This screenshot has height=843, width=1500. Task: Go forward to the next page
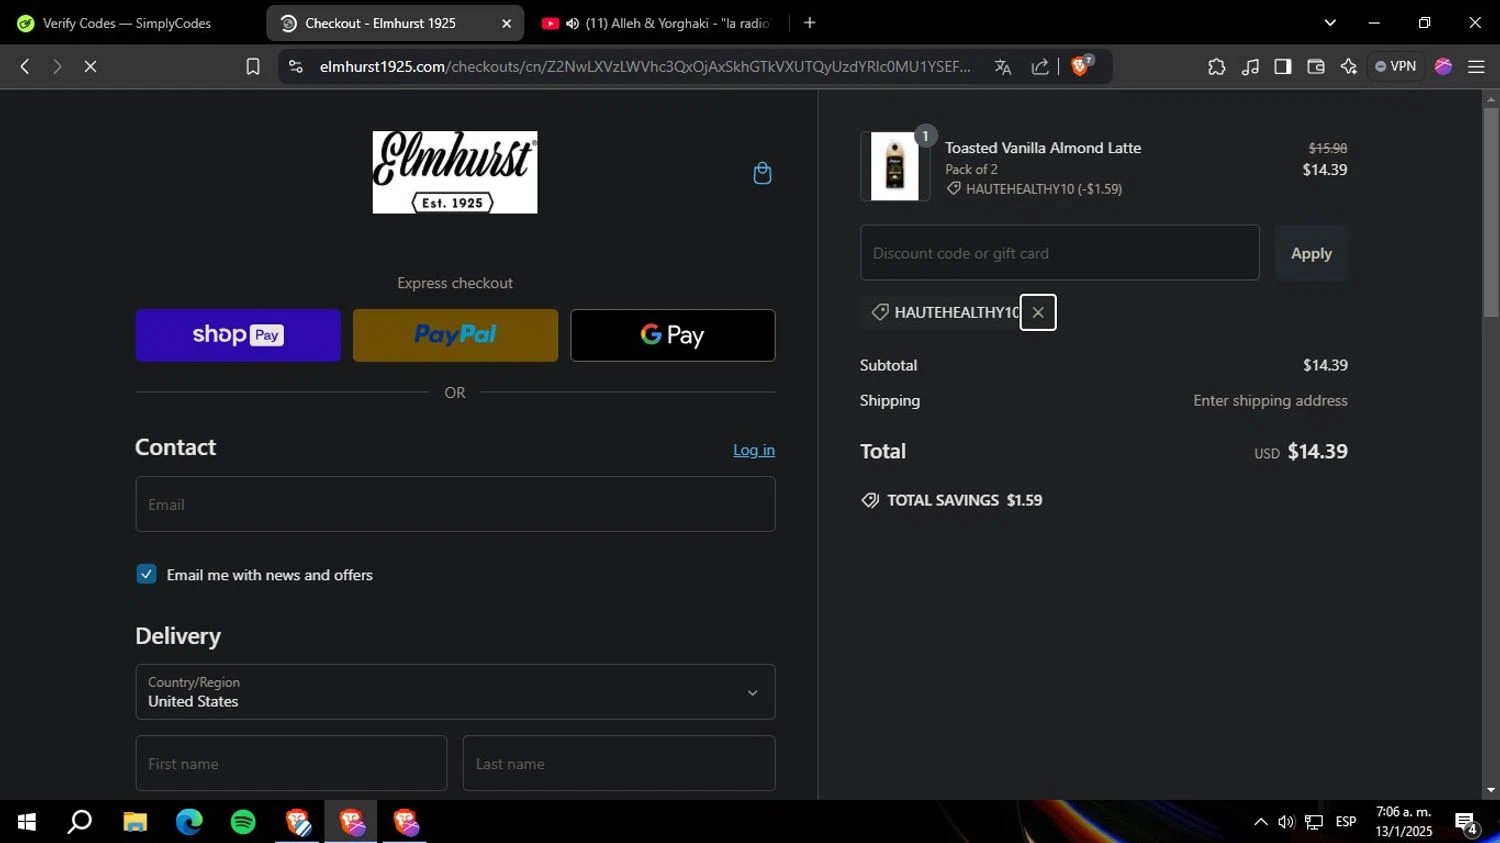[x=57, y=67]
